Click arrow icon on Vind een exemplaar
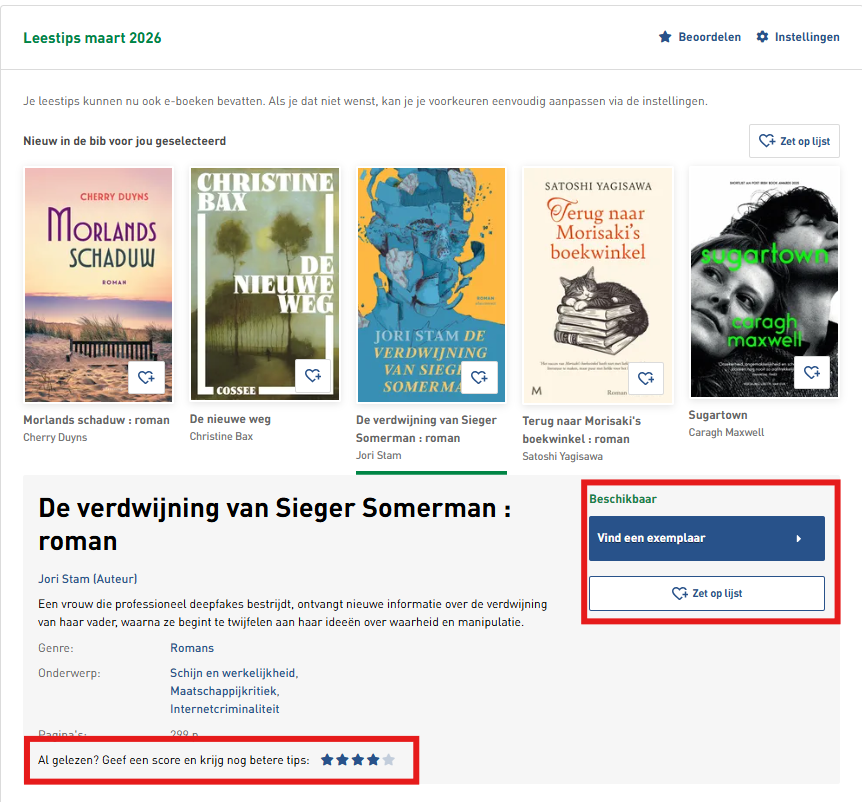 pos(799,539)
